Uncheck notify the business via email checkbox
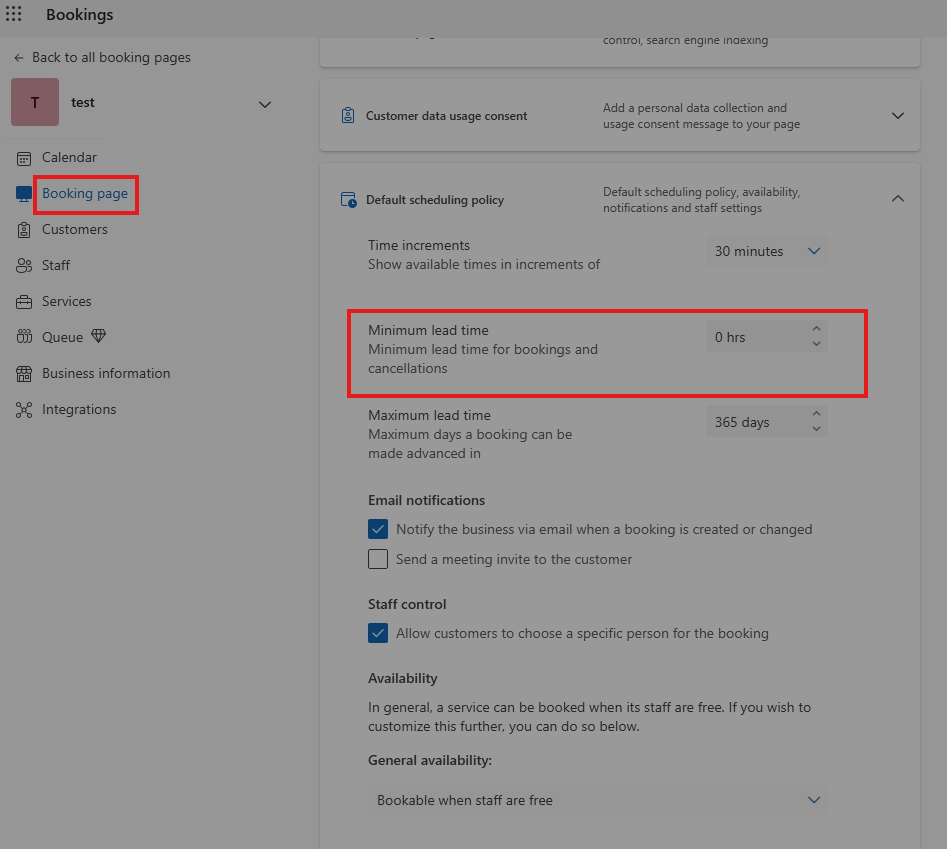This screenshot has height=849, width=947. [378, 529]
